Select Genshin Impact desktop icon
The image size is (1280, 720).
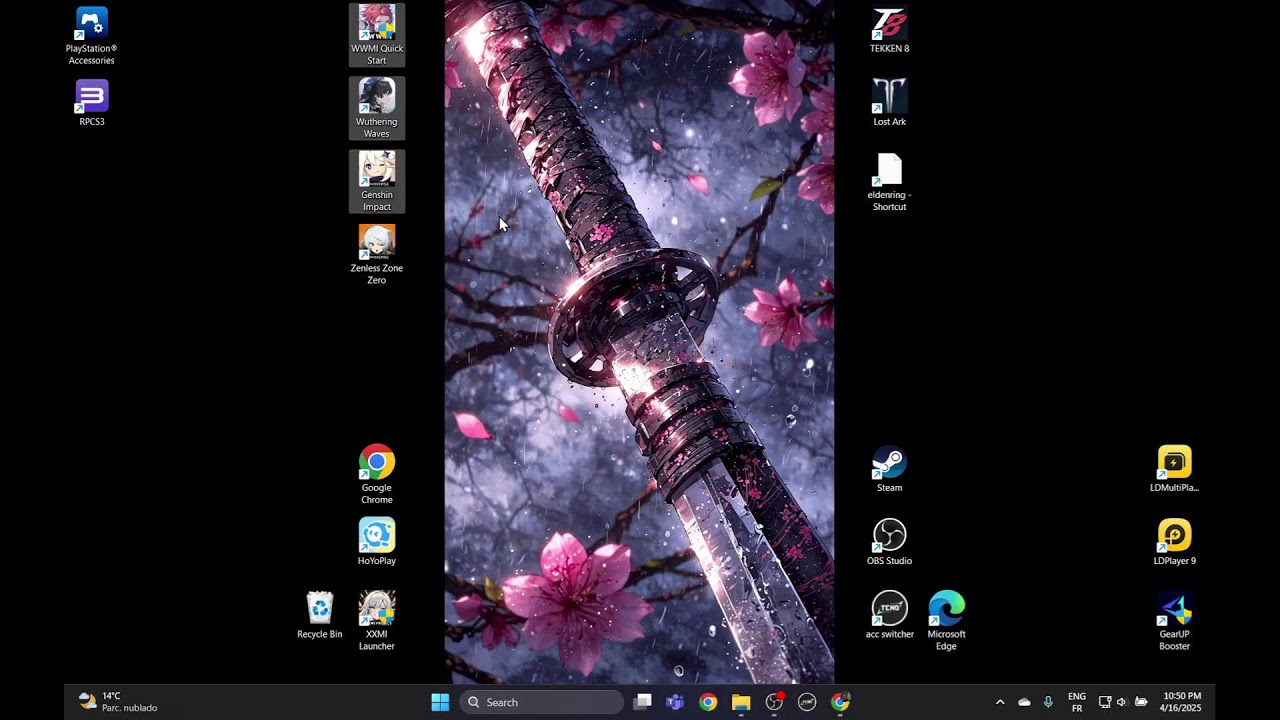[377, 182]
